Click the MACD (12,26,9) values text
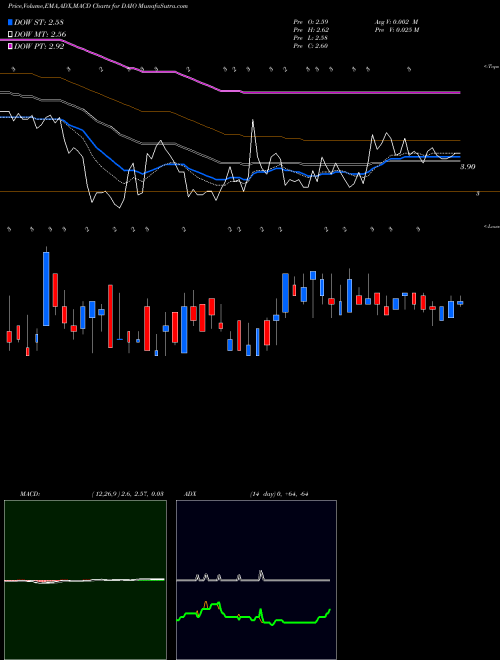 pyautogui.click(x=127, y=494)
